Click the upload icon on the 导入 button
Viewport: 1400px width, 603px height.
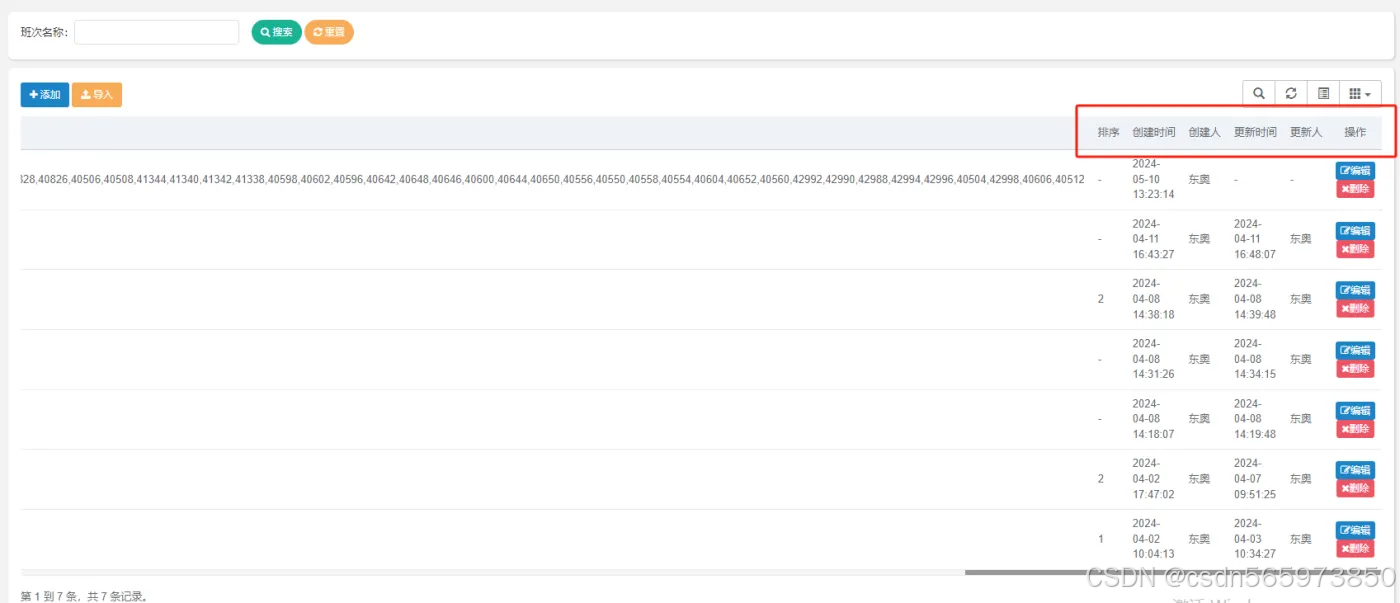tap(85, 94)
